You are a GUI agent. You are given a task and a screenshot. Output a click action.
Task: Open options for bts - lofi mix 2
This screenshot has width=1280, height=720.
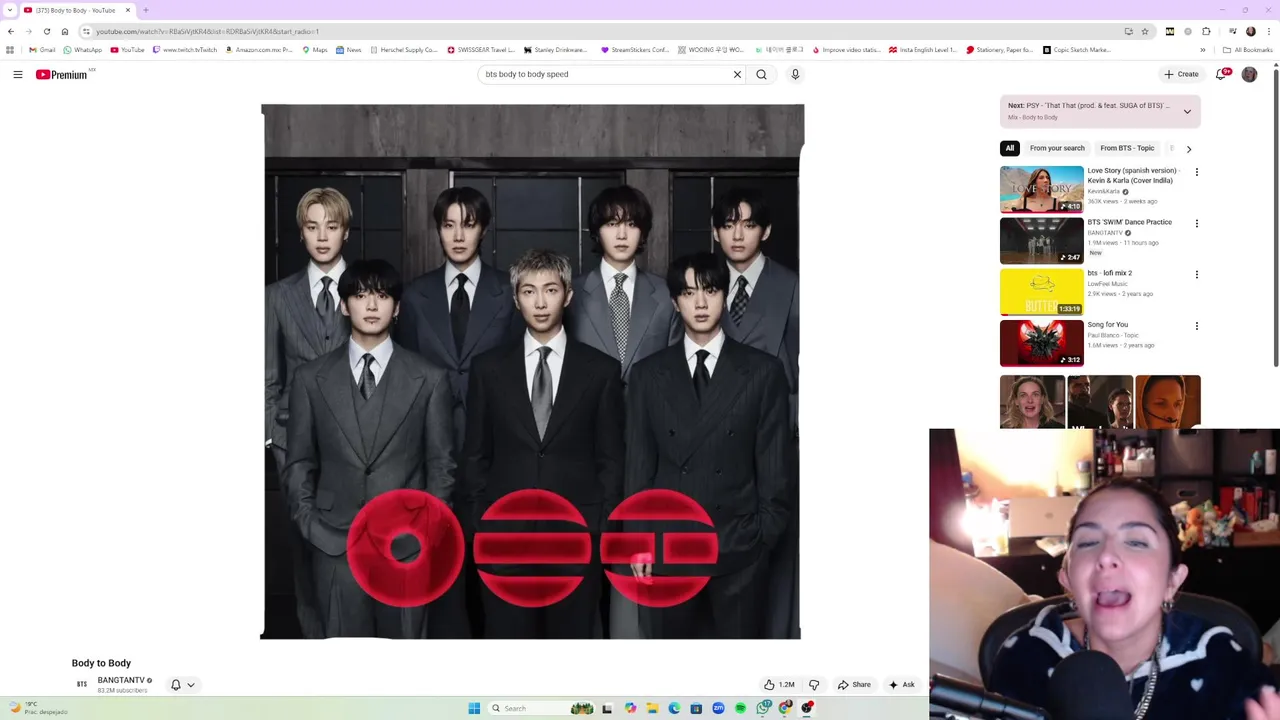(x=1196, y=274)
